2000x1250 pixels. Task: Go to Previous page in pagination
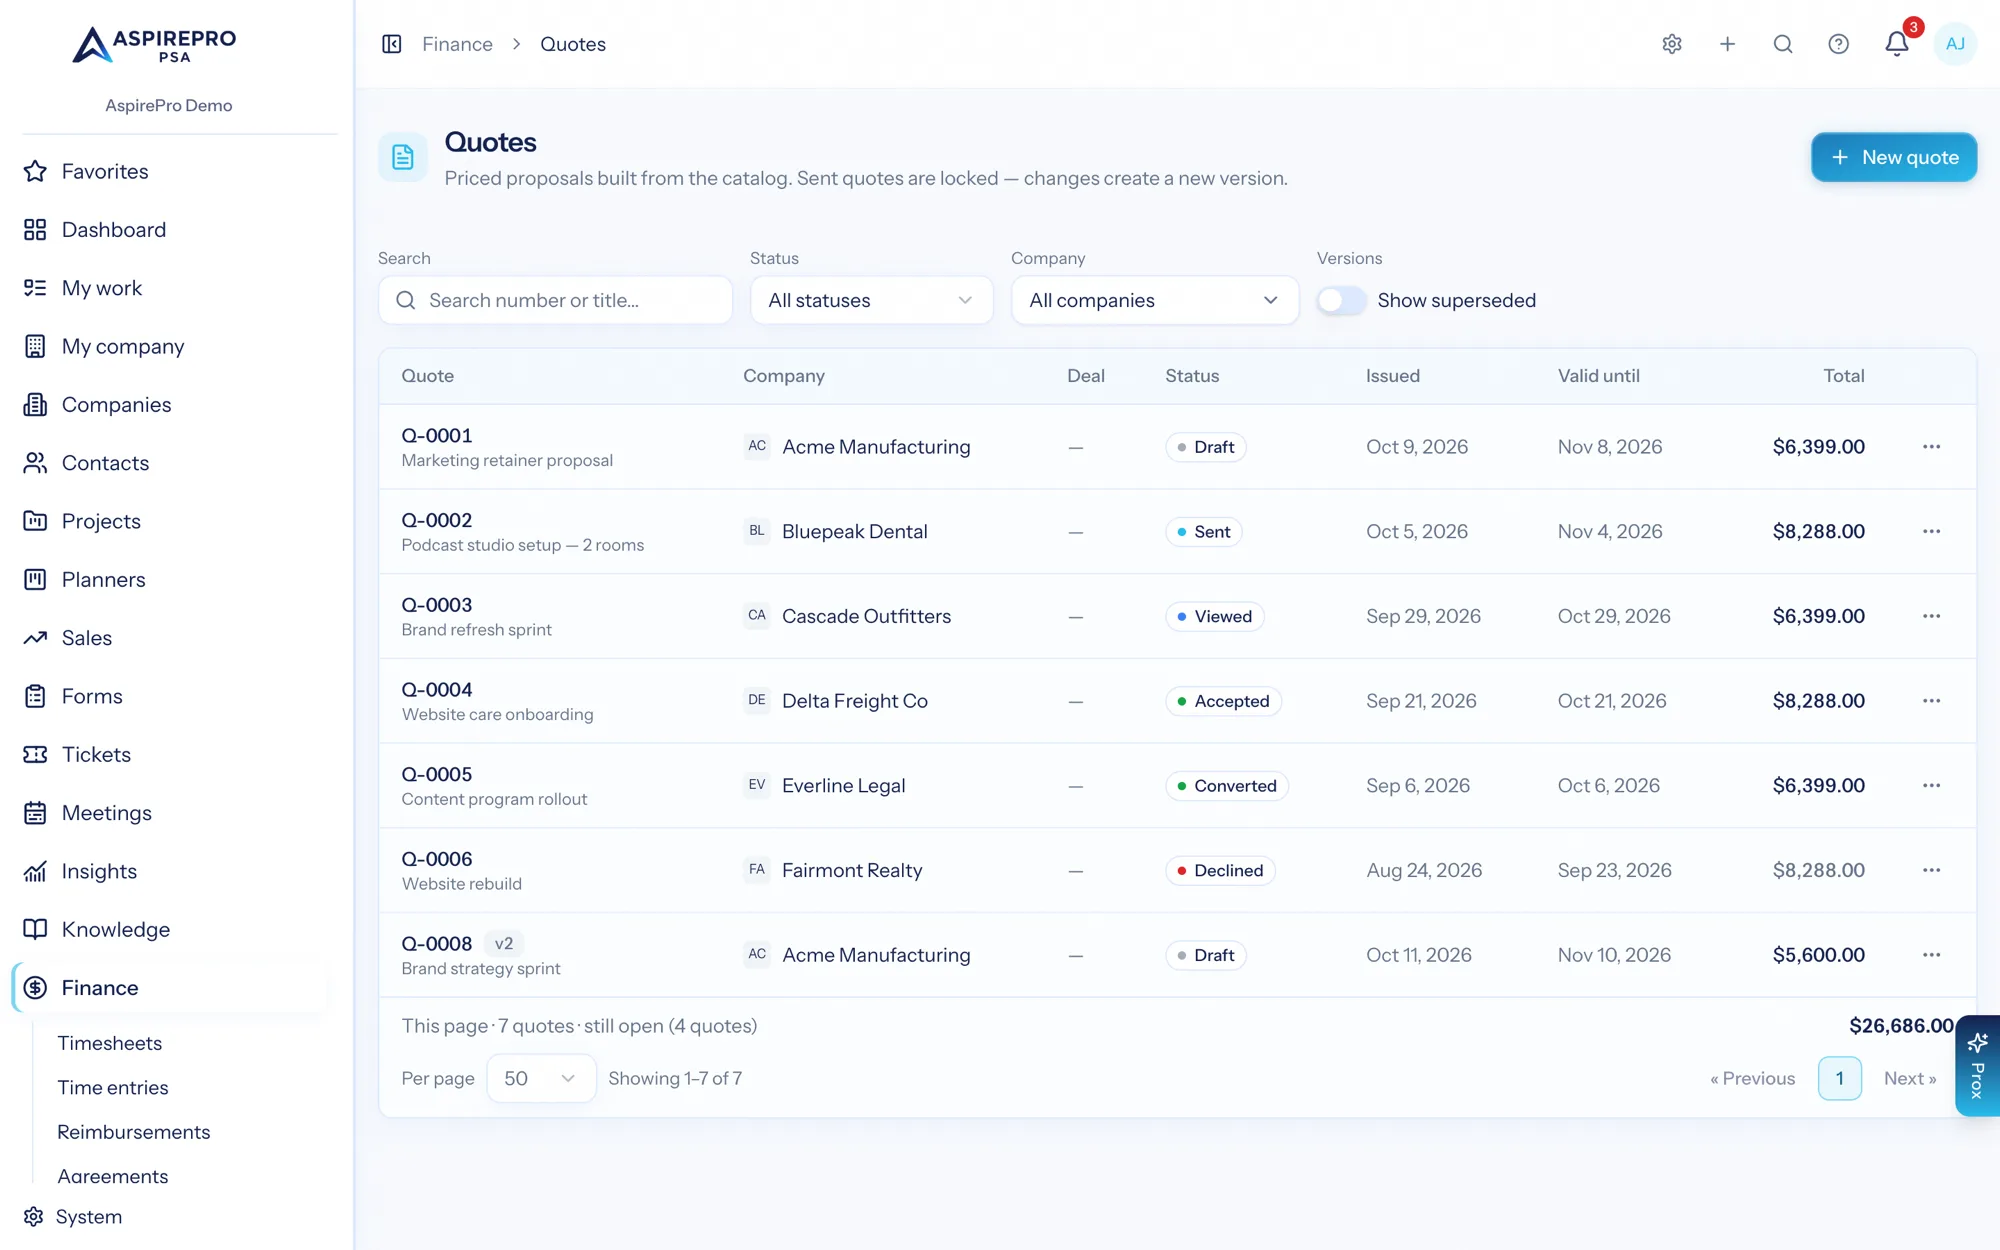(1752, 1078)
